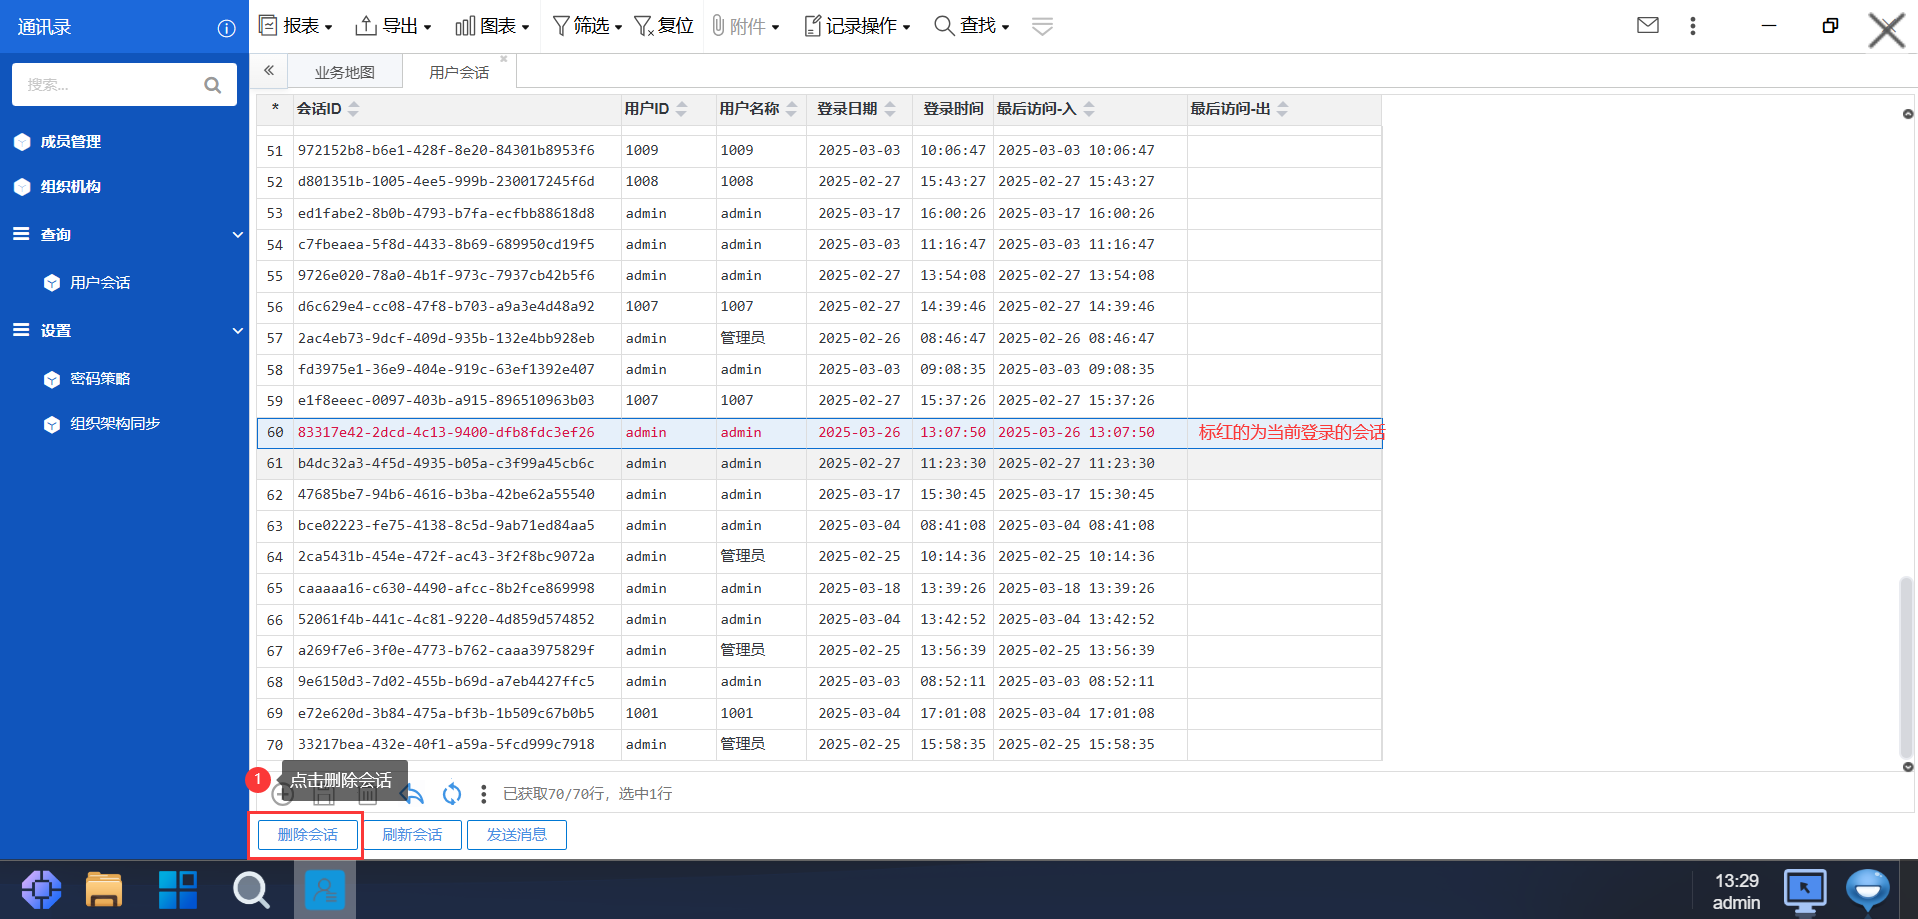The width and height of the screenshot is (1918, 919).
Task: Switch to the 业务地图 tab
Action: tap(344, 72)
